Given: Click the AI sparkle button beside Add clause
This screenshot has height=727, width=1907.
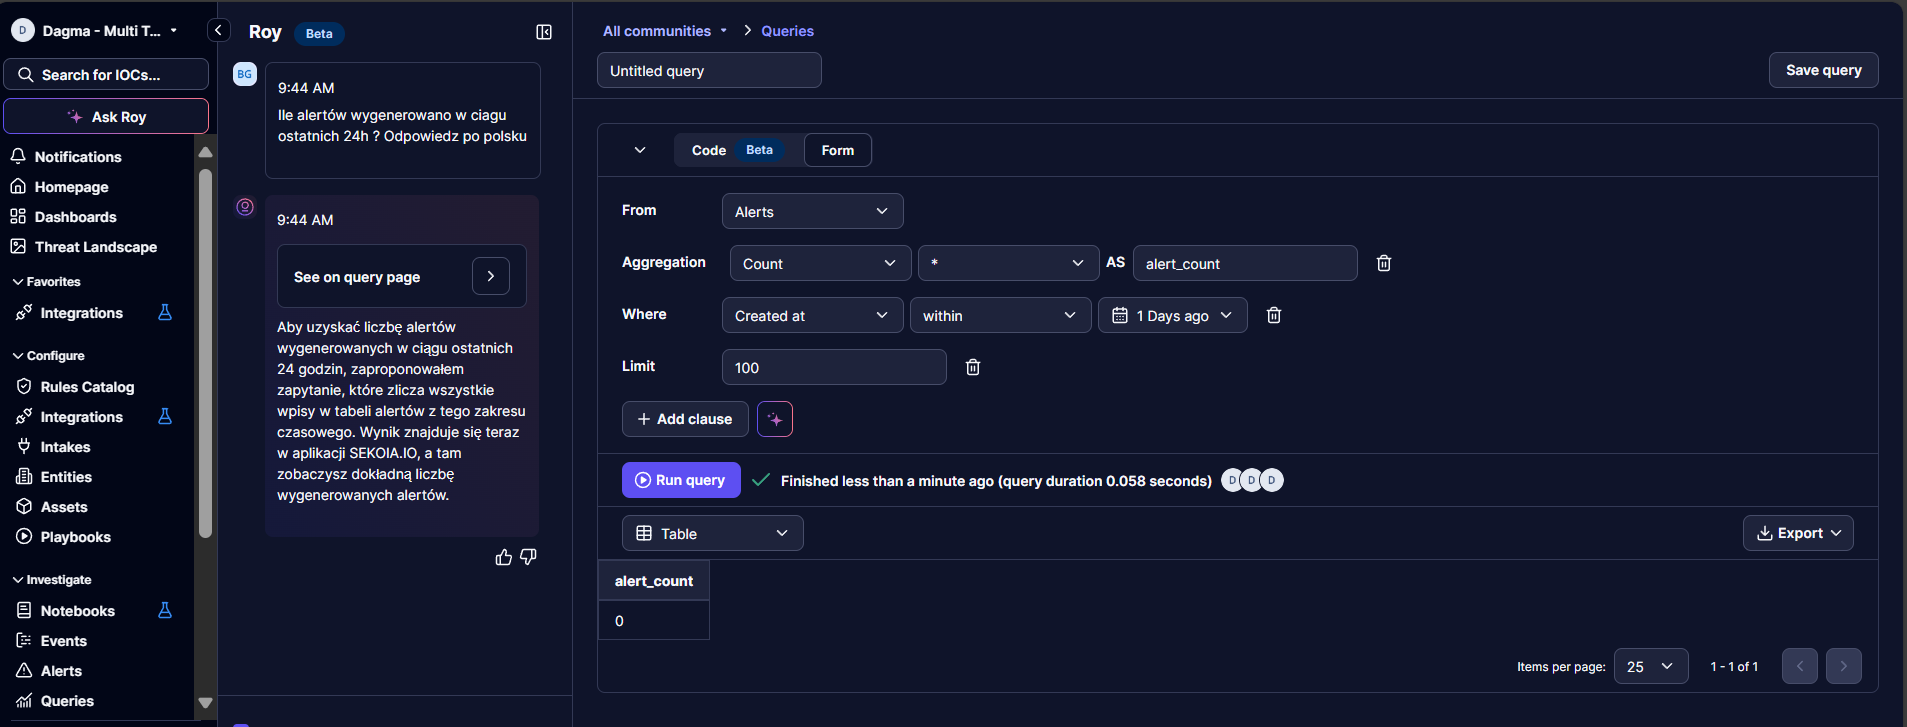Looking at the screenshot, I should (775, 419).
